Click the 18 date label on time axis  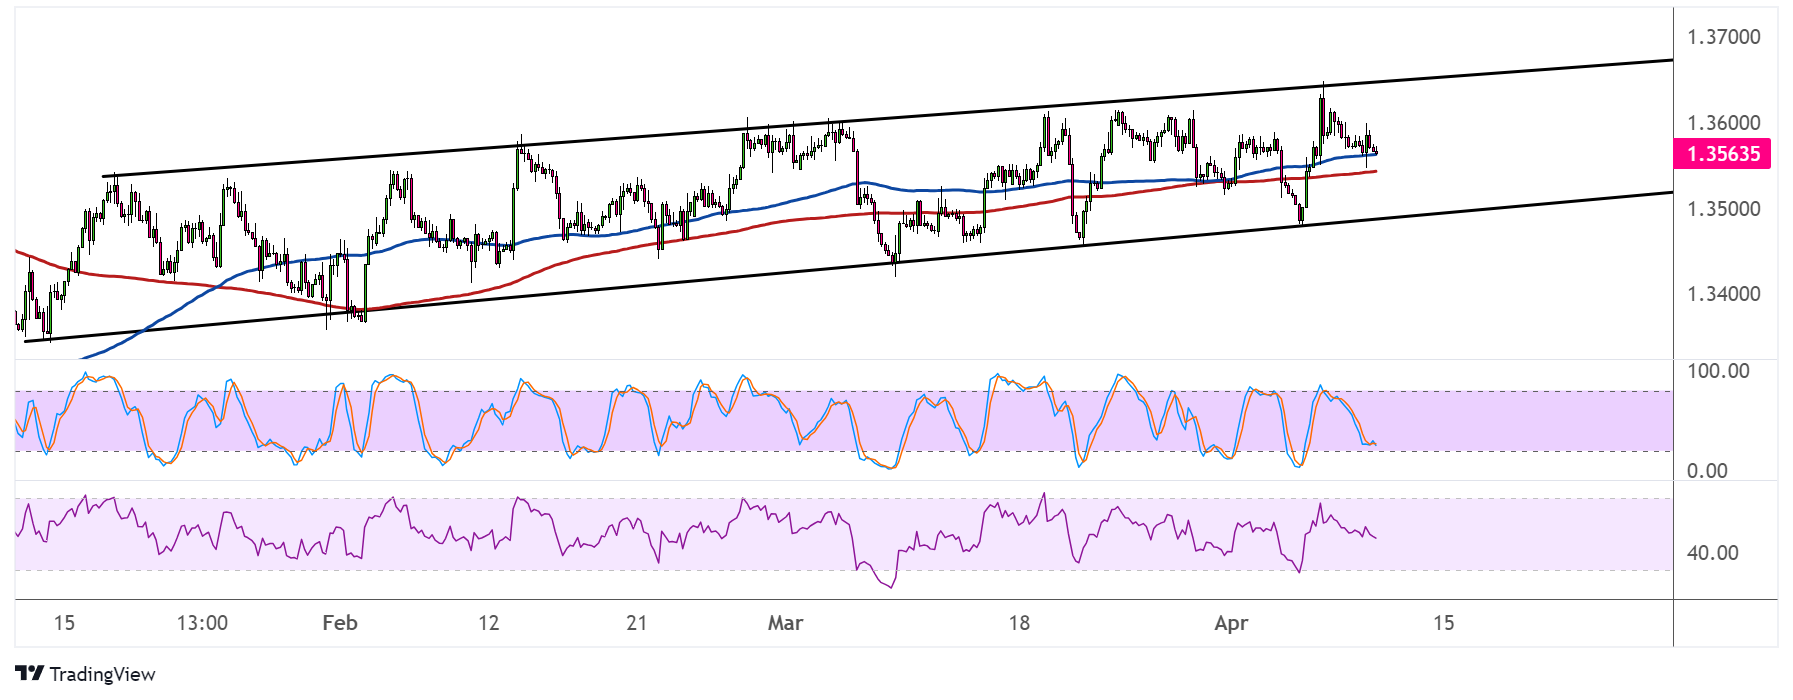click(x=1019, y=623)
